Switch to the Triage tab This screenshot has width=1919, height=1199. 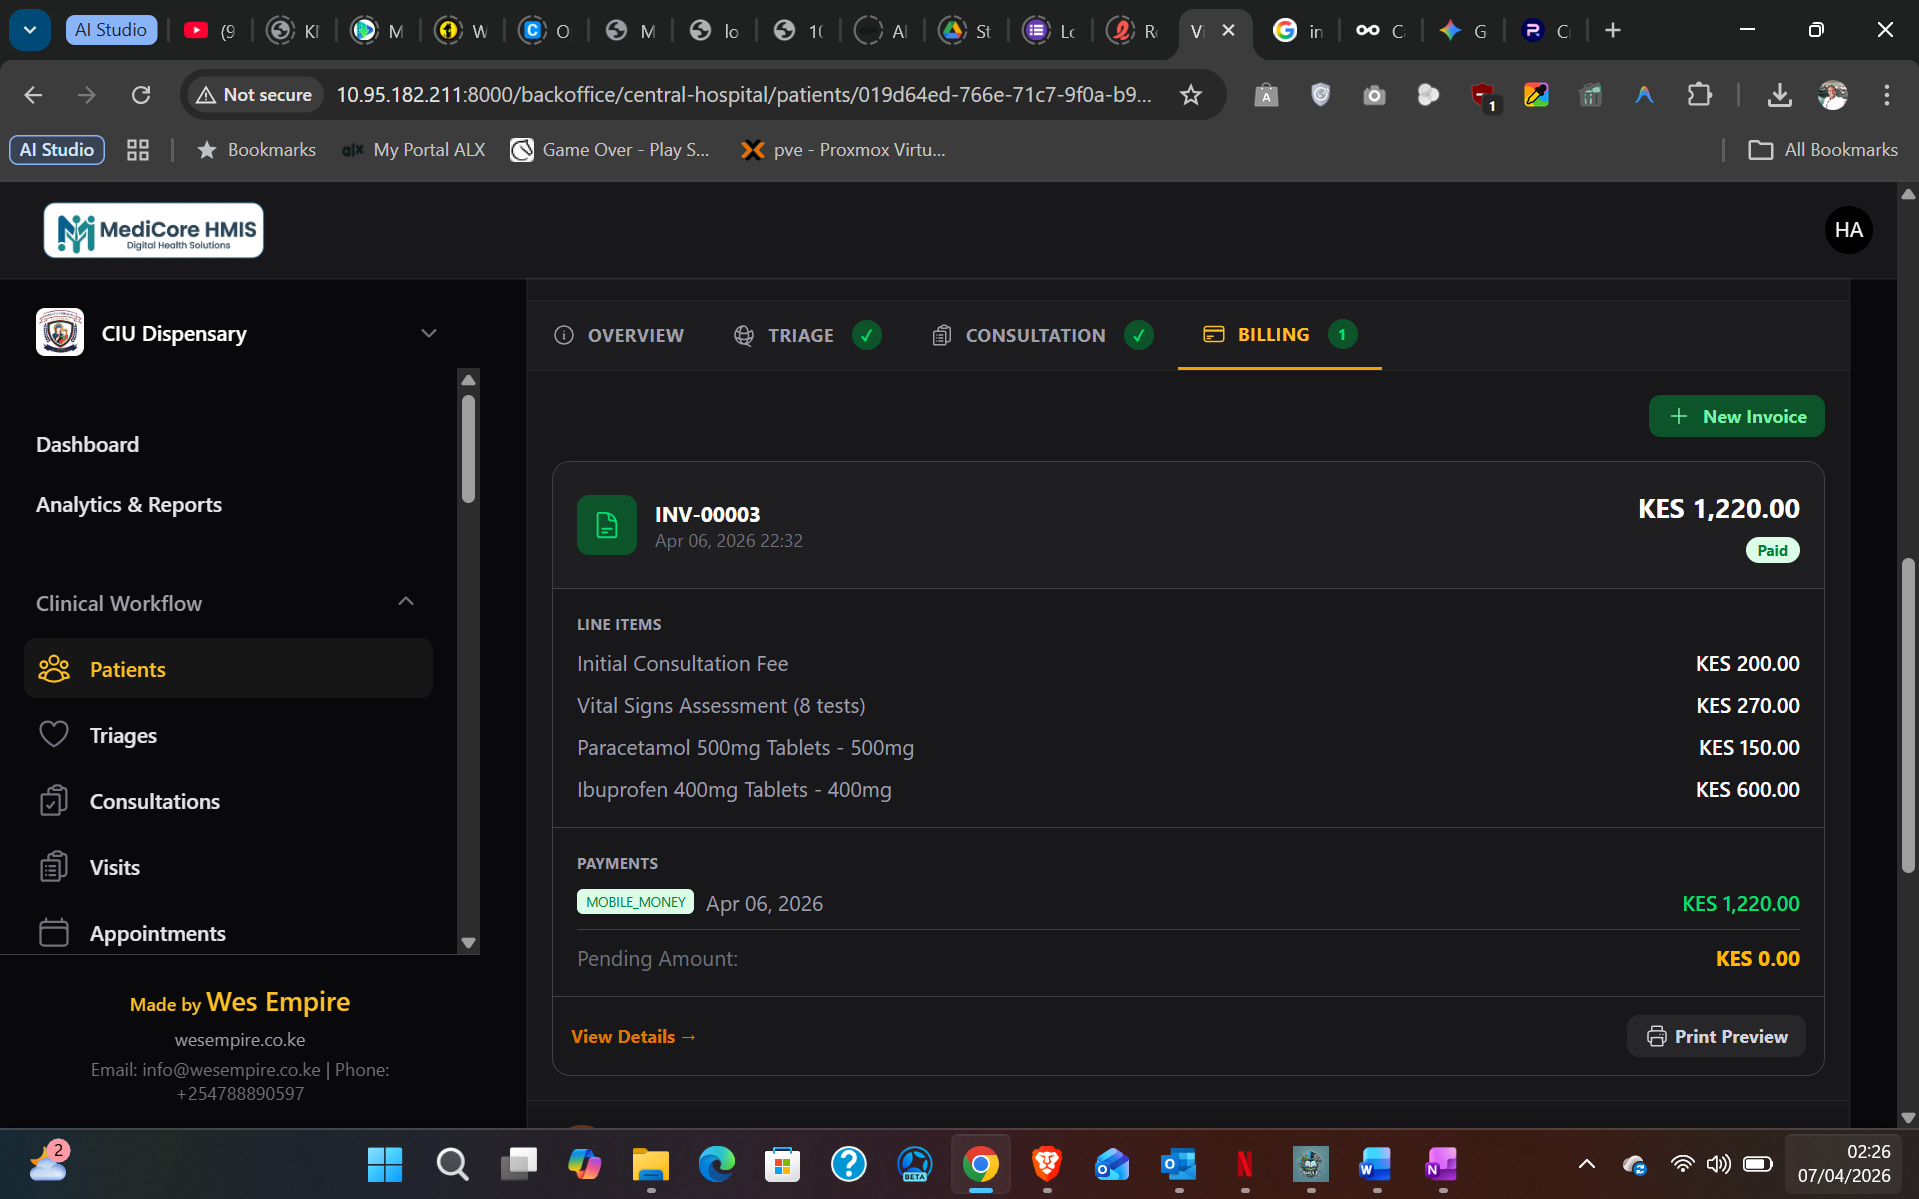[x=800, y=335]
